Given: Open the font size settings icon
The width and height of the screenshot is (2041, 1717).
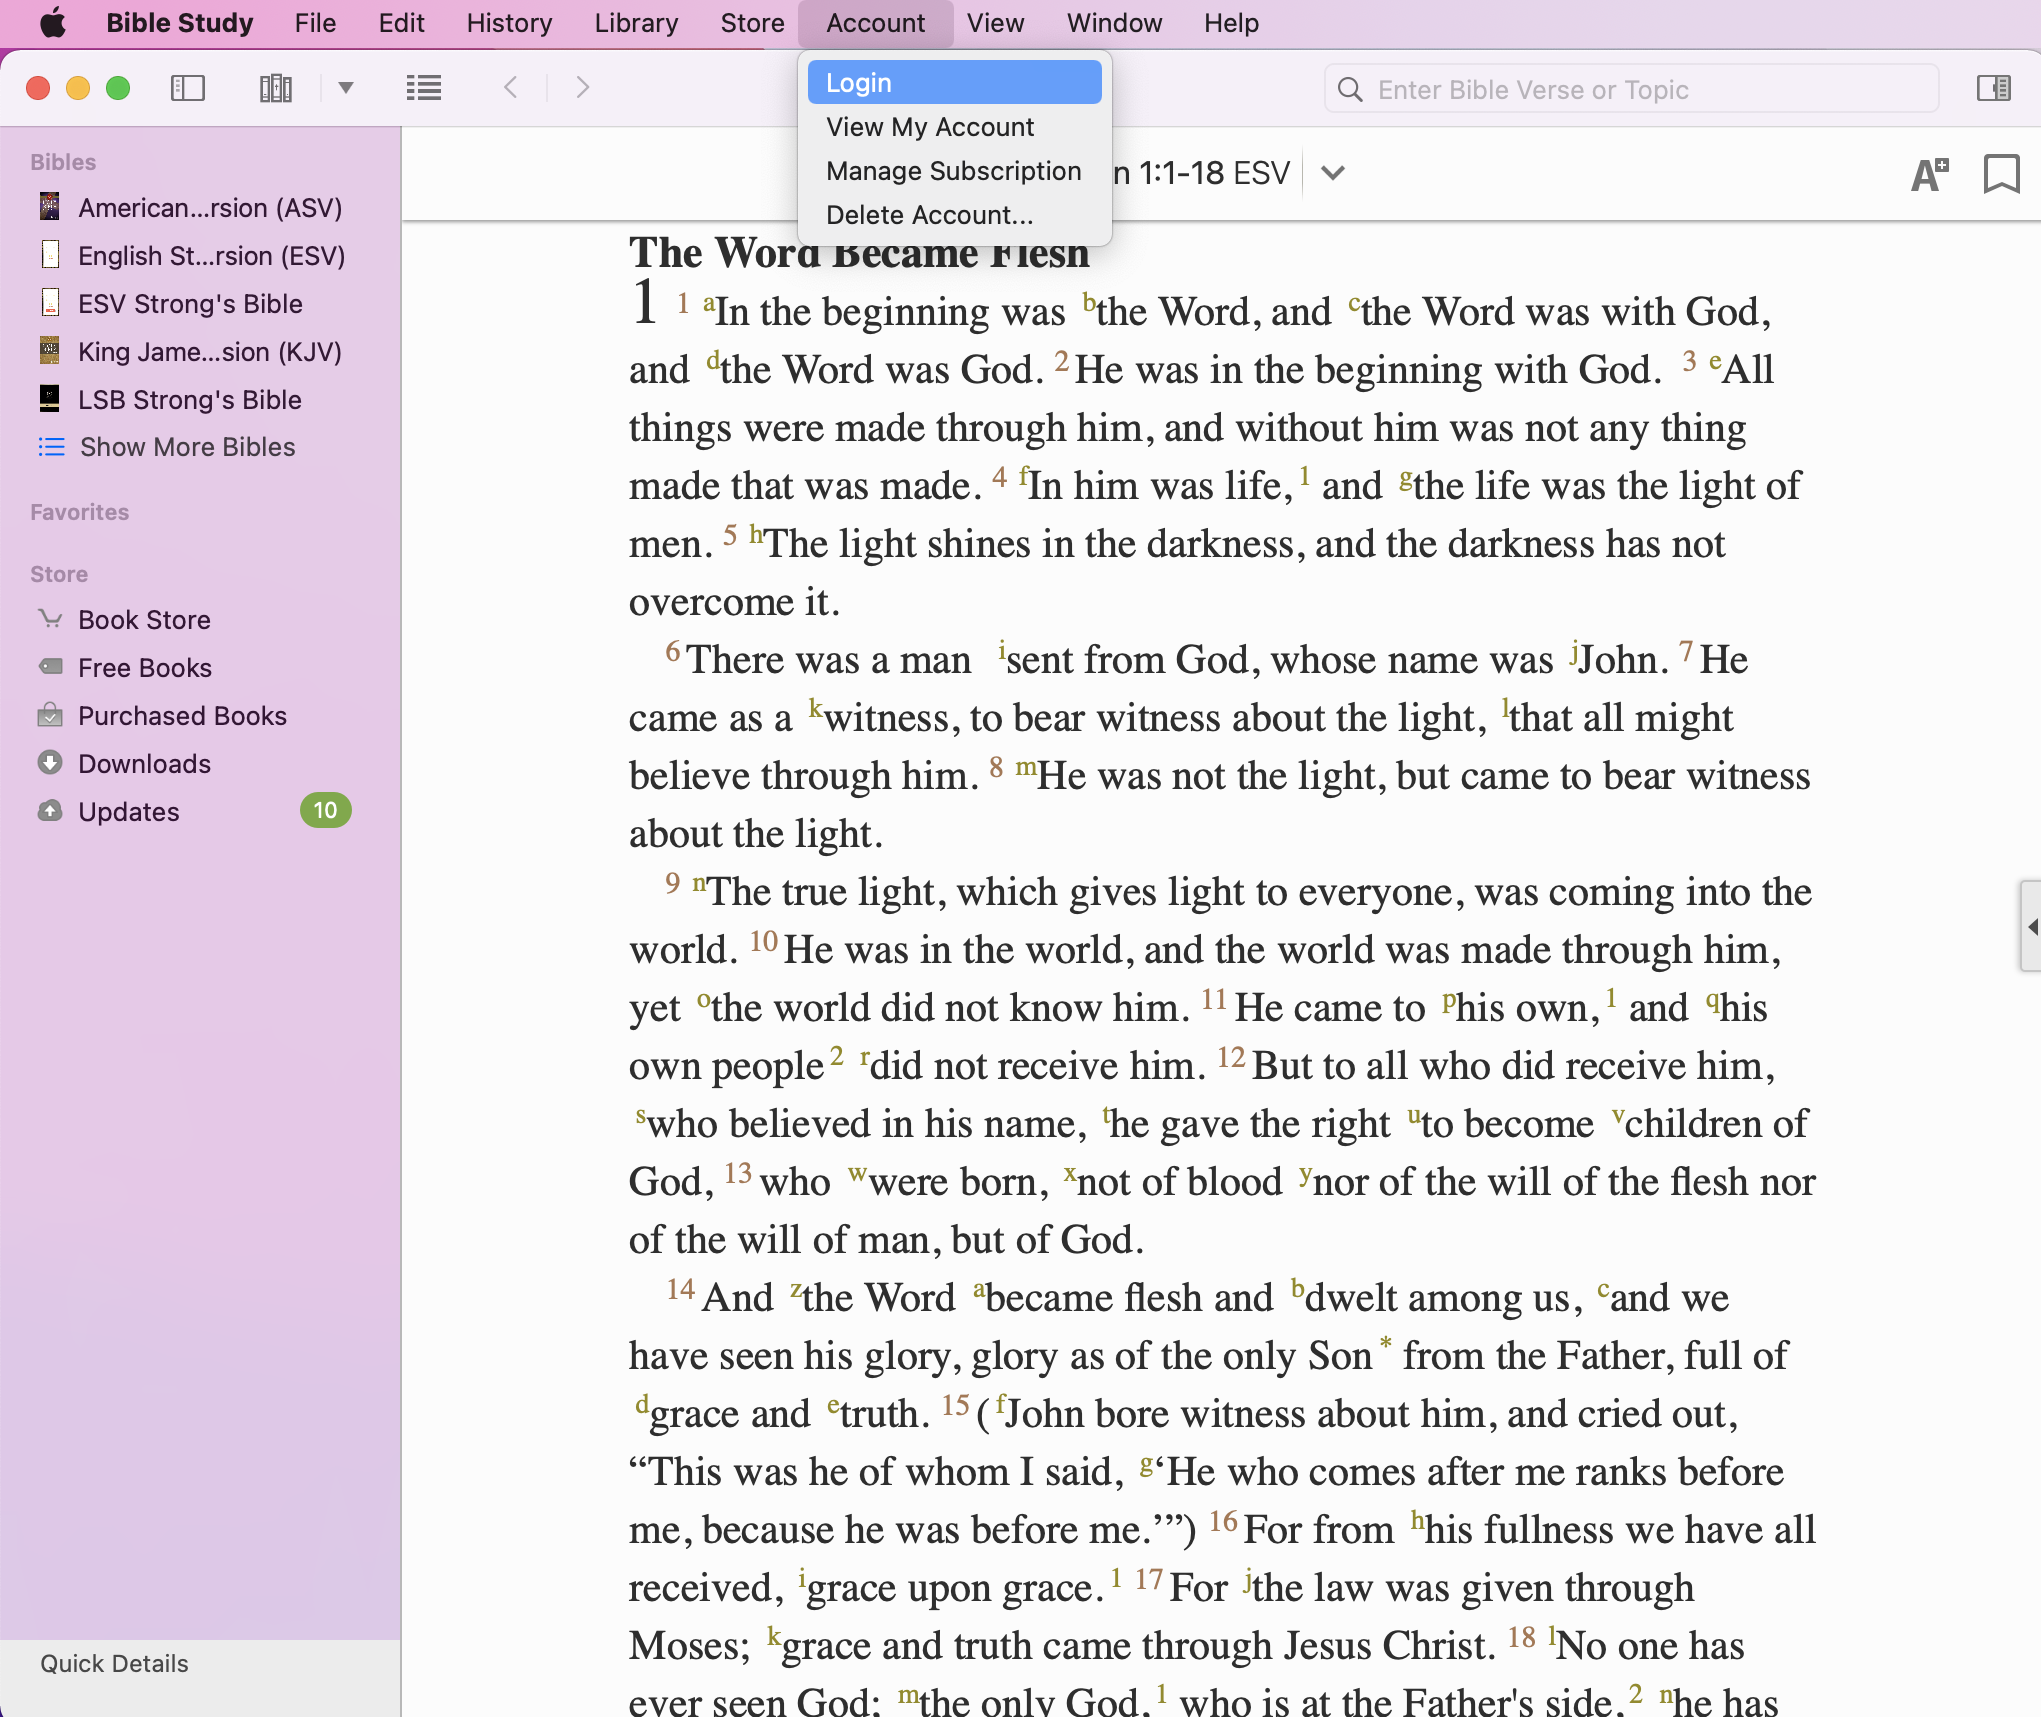Looking at the screenshot, I should click(1929, 174).
